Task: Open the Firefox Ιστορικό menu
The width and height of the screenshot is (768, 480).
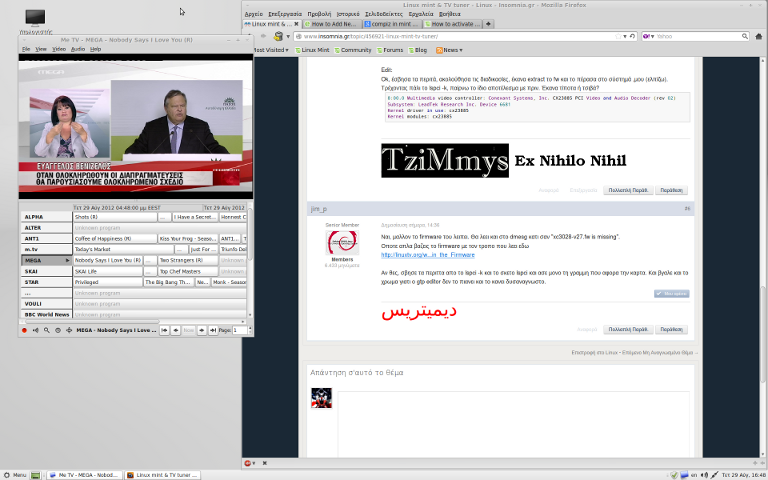Action: click(348, 14)
